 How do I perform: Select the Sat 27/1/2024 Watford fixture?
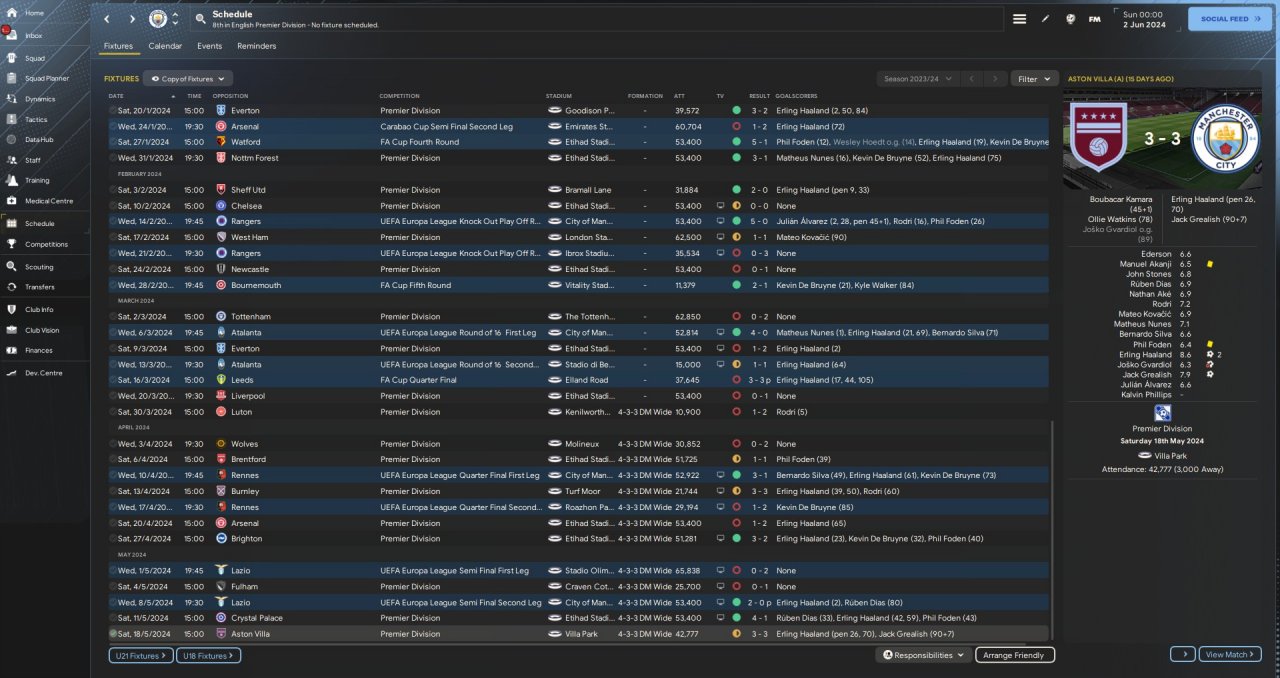[x=580, y=142]
